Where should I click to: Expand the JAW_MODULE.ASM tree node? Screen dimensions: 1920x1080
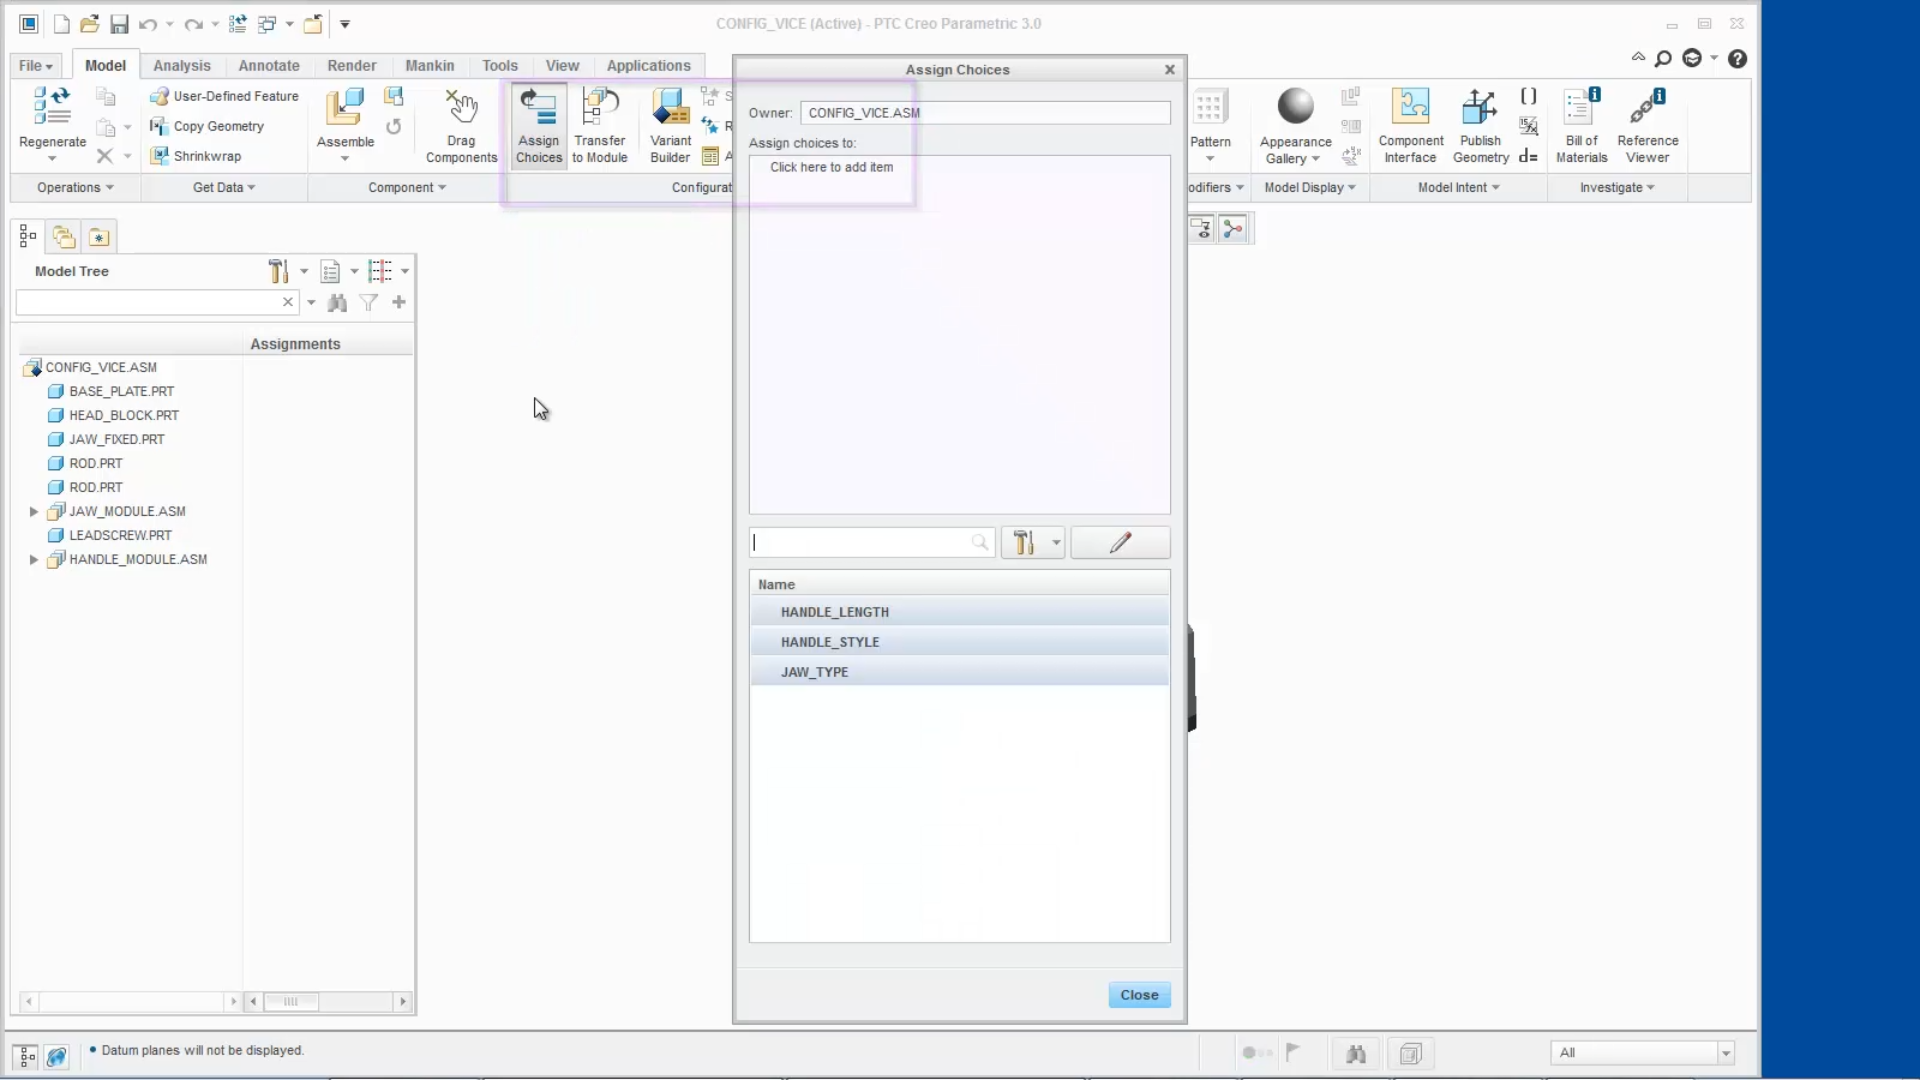coord(34,511)
